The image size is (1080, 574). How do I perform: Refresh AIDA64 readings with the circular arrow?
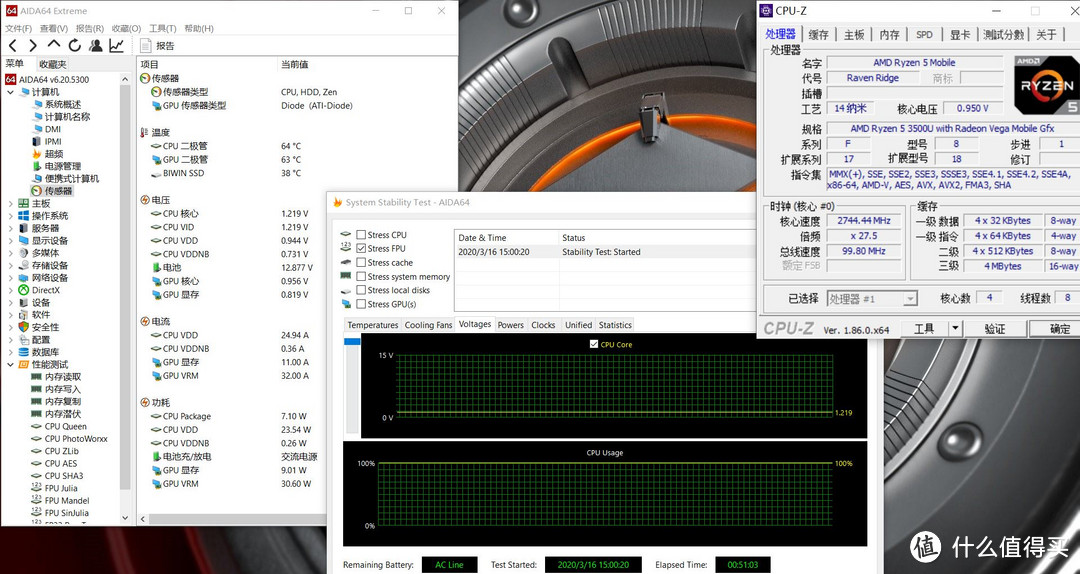click(74, 45)
